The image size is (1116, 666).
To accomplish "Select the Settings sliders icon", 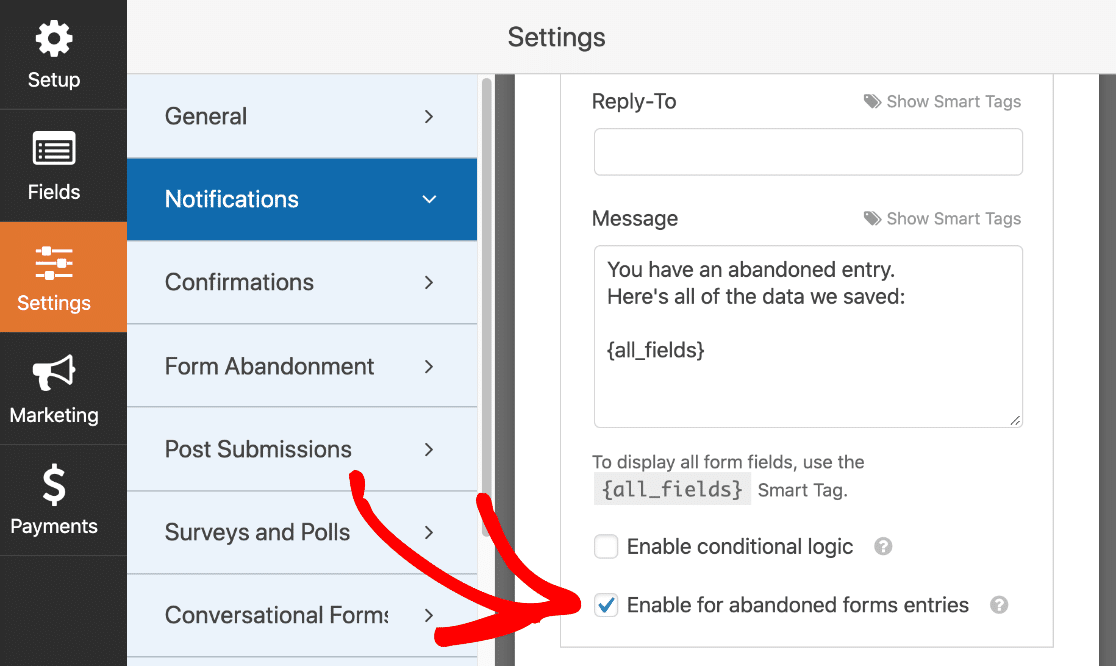I will (x=54, y=262).
